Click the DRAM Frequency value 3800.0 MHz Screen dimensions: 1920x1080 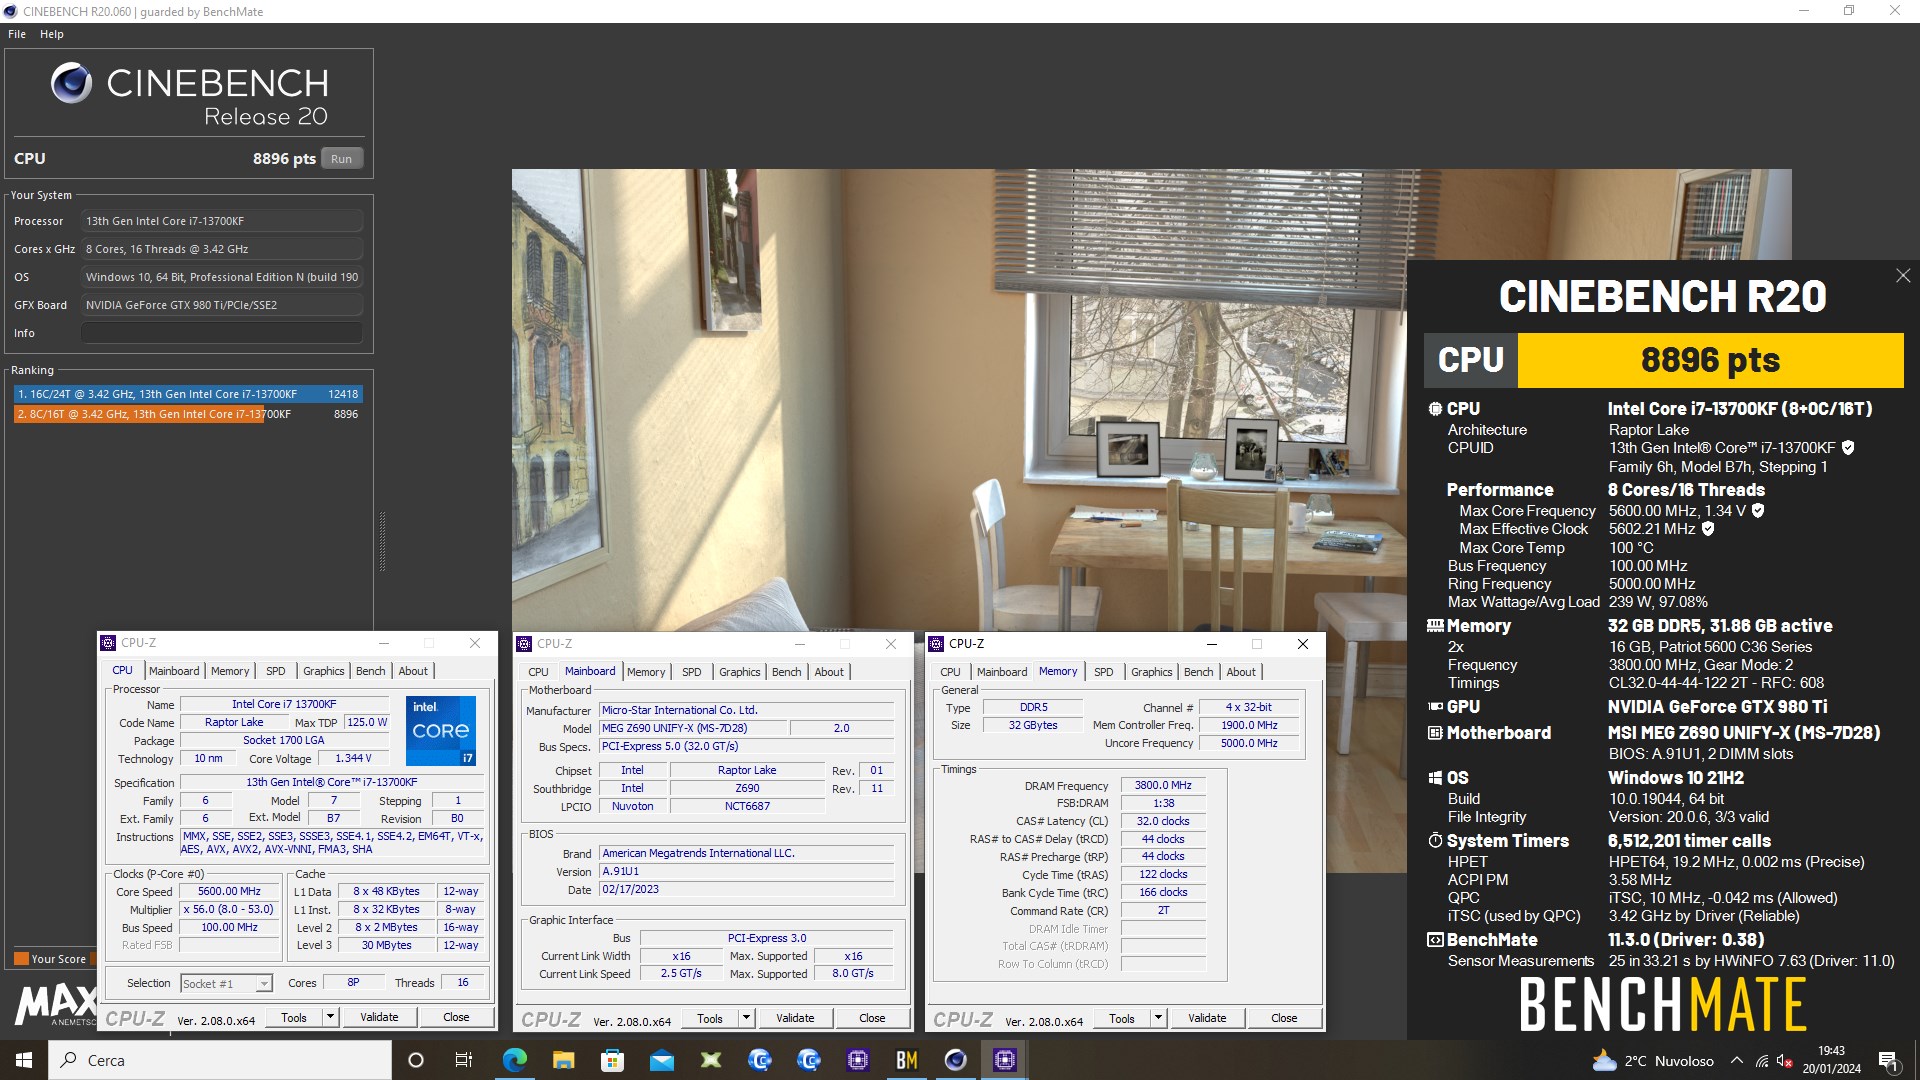pos(1163,785)
